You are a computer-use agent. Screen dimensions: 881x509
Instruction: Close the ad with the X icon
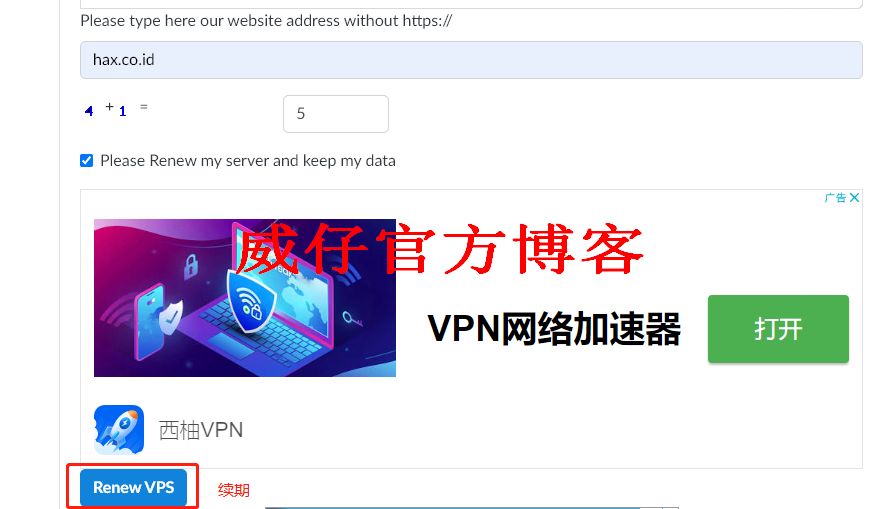point(854,198)
